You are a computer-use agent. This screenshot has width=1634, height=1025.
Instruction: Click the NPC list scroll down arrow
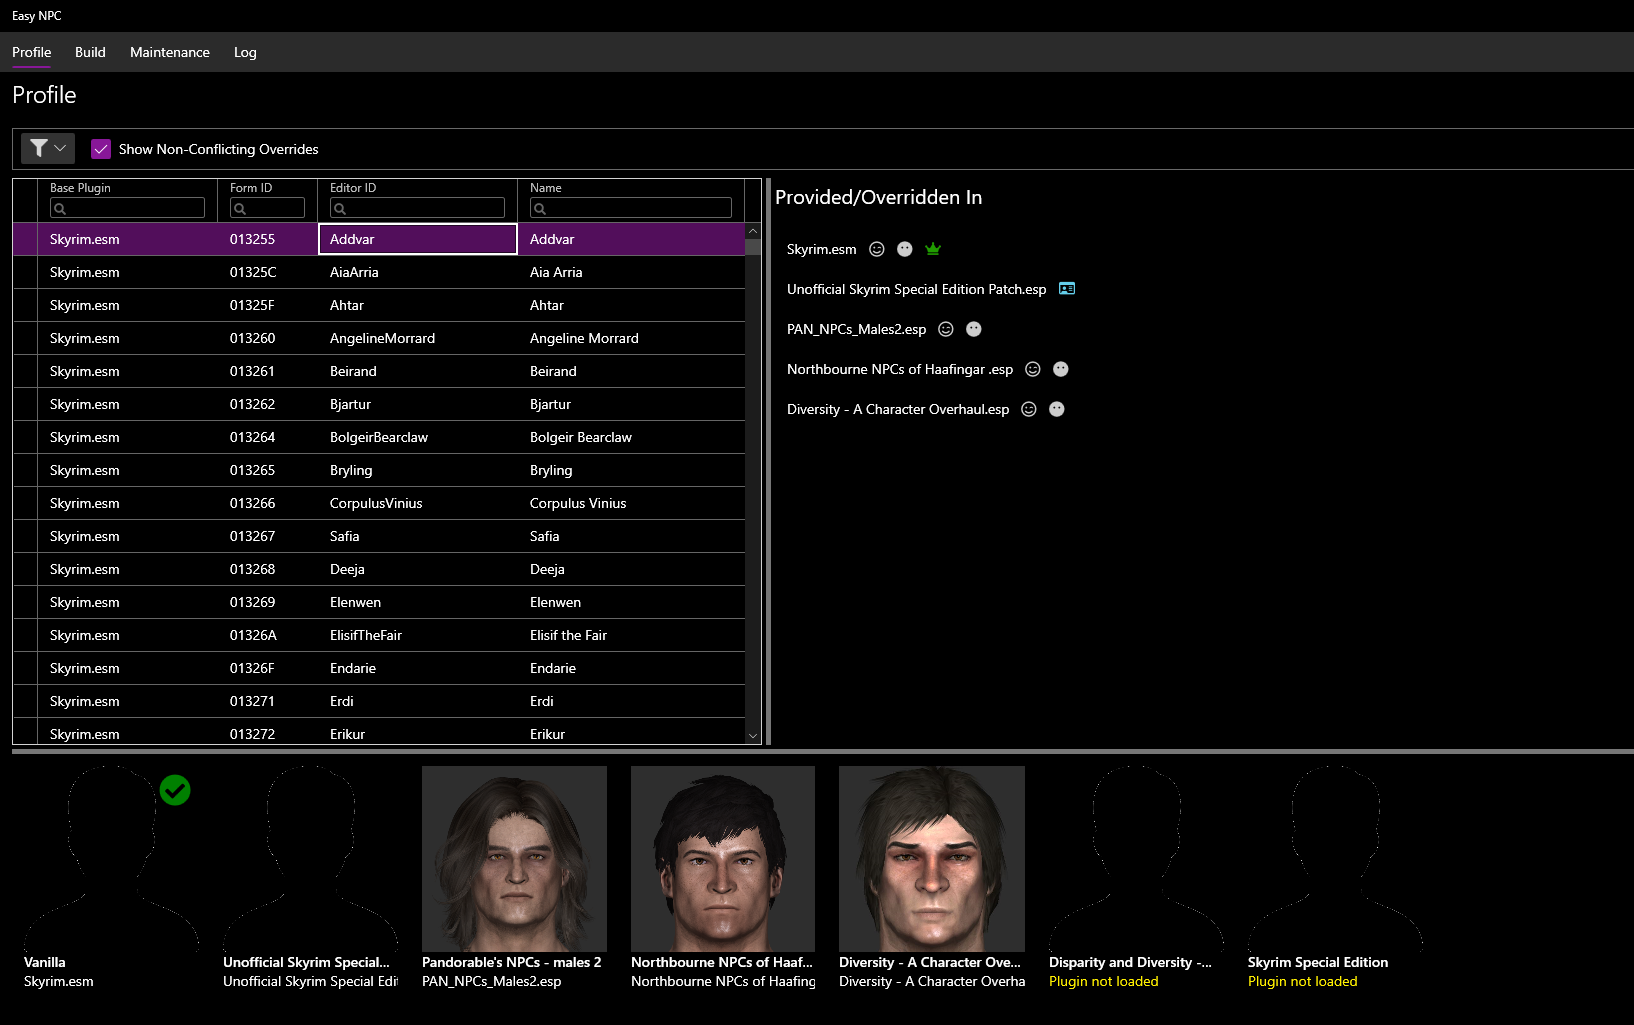click(x=753, y=736)
